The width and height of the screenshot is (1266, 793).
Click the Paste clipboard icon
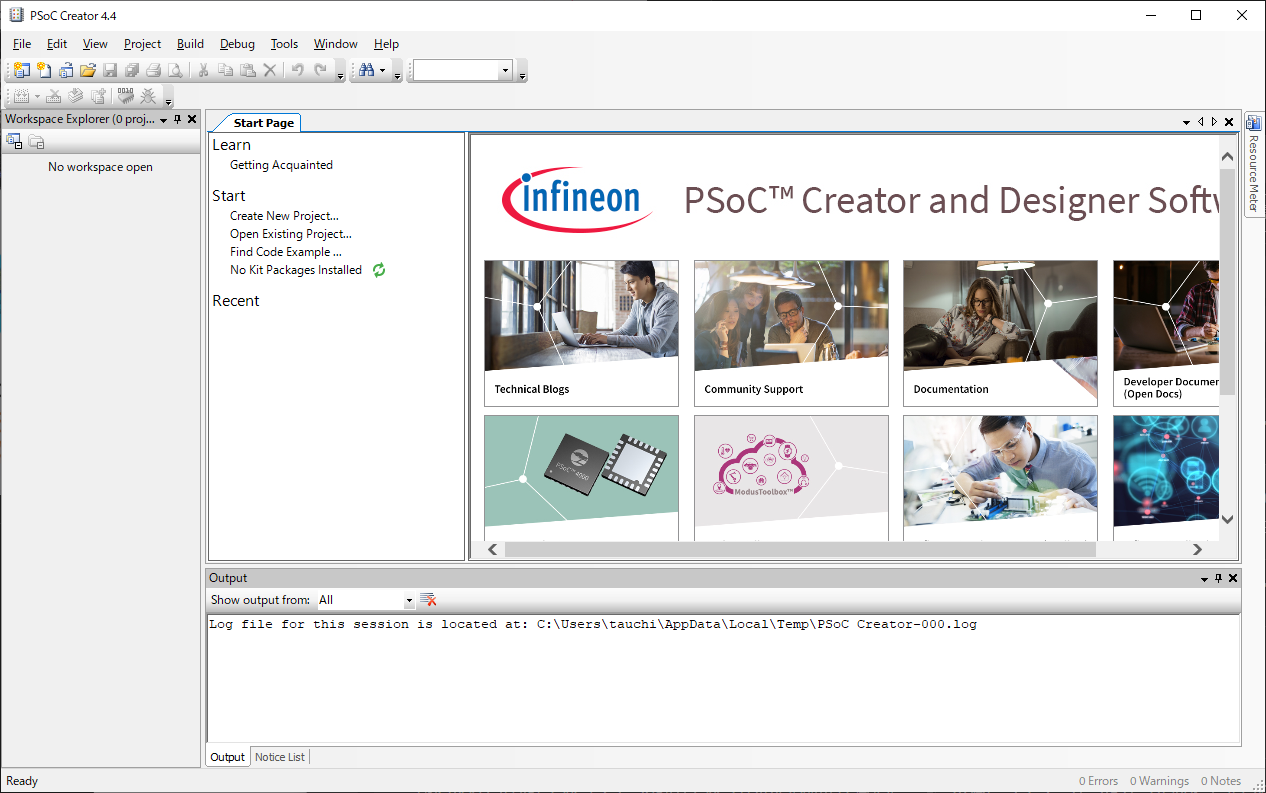click(247, 70)
